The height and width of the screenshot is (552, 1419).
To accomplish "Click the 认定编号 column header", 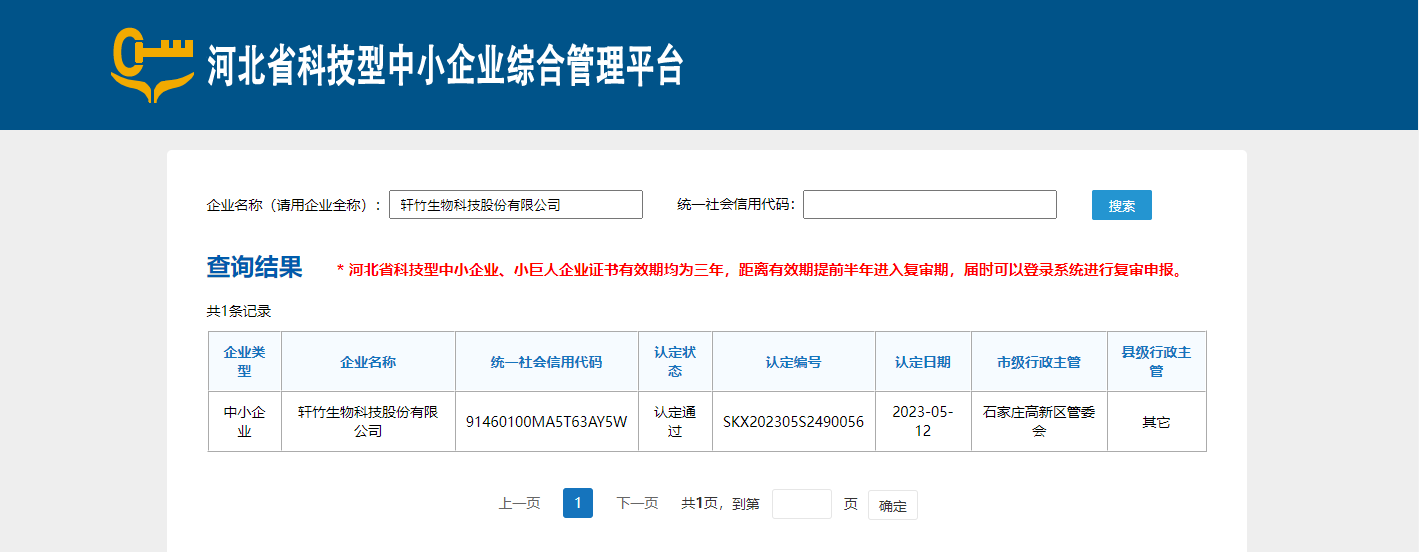I will (x=793, y=362).
